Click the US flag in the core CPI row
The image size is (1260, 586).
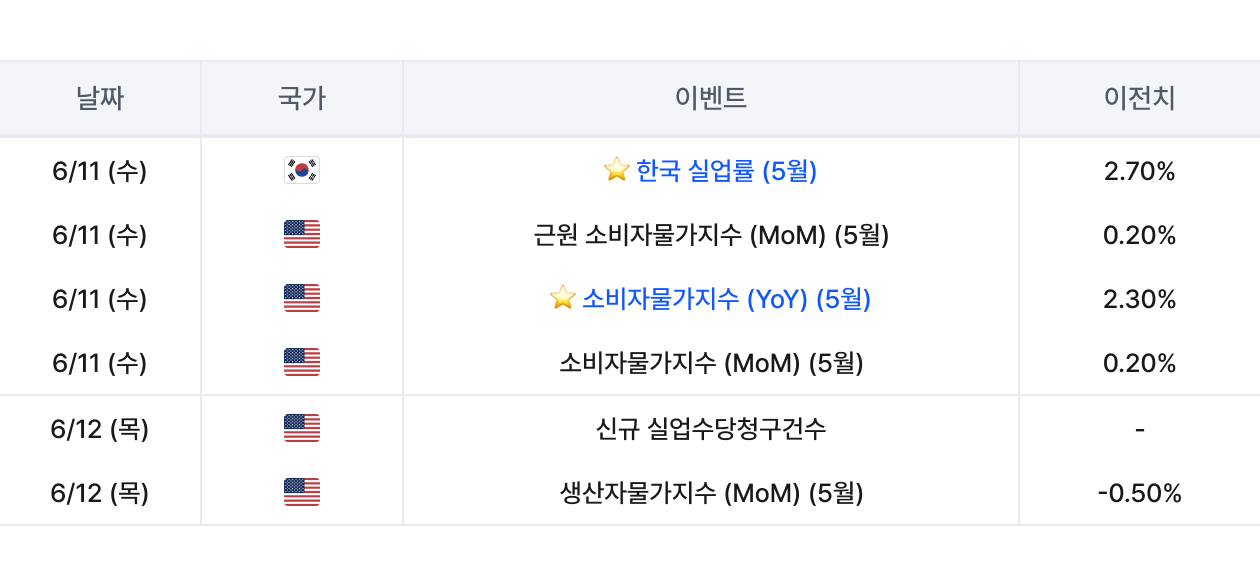(302, 235)
